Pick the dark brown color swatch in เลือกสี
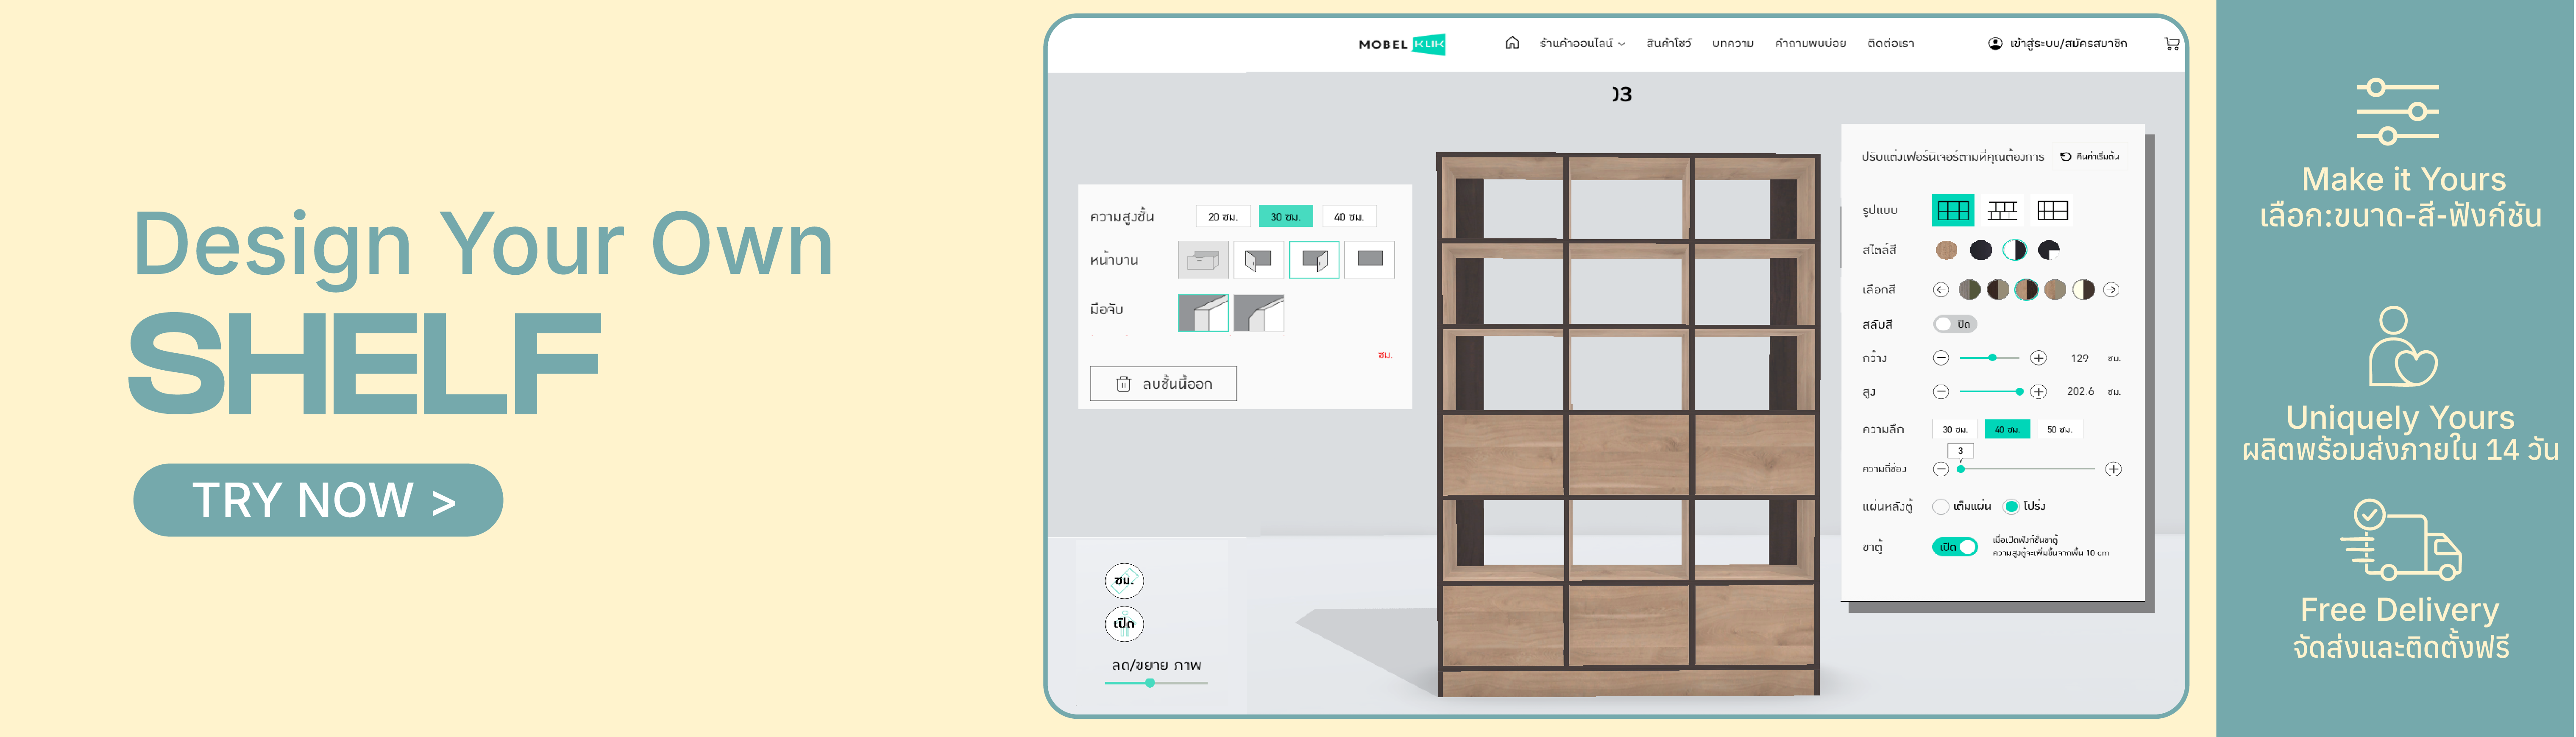The width and height of the screenshot is (2576, 737). click(x=1997, y=290)
